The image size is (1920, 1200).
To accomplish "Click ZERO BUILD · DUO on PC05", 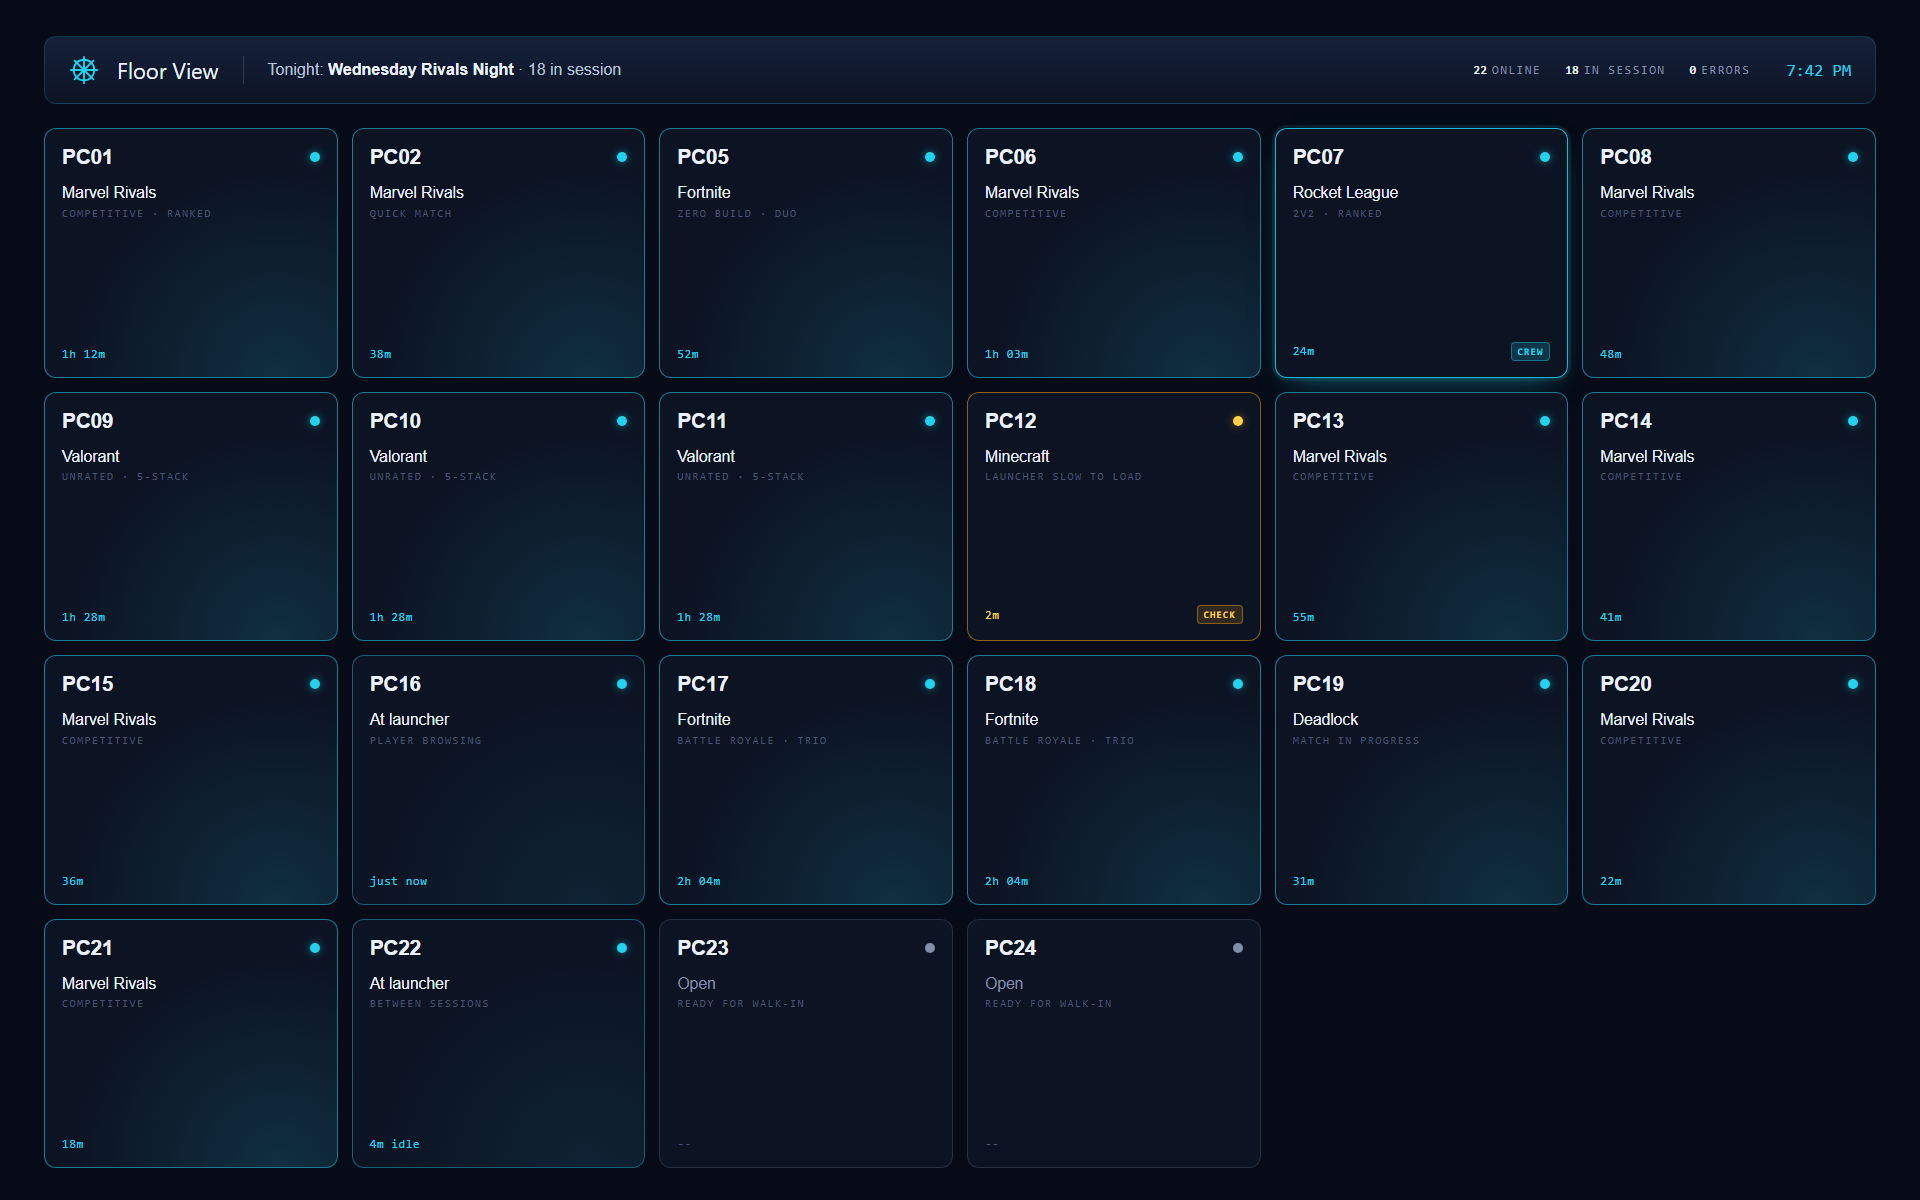I will click(x=737, y=214).
